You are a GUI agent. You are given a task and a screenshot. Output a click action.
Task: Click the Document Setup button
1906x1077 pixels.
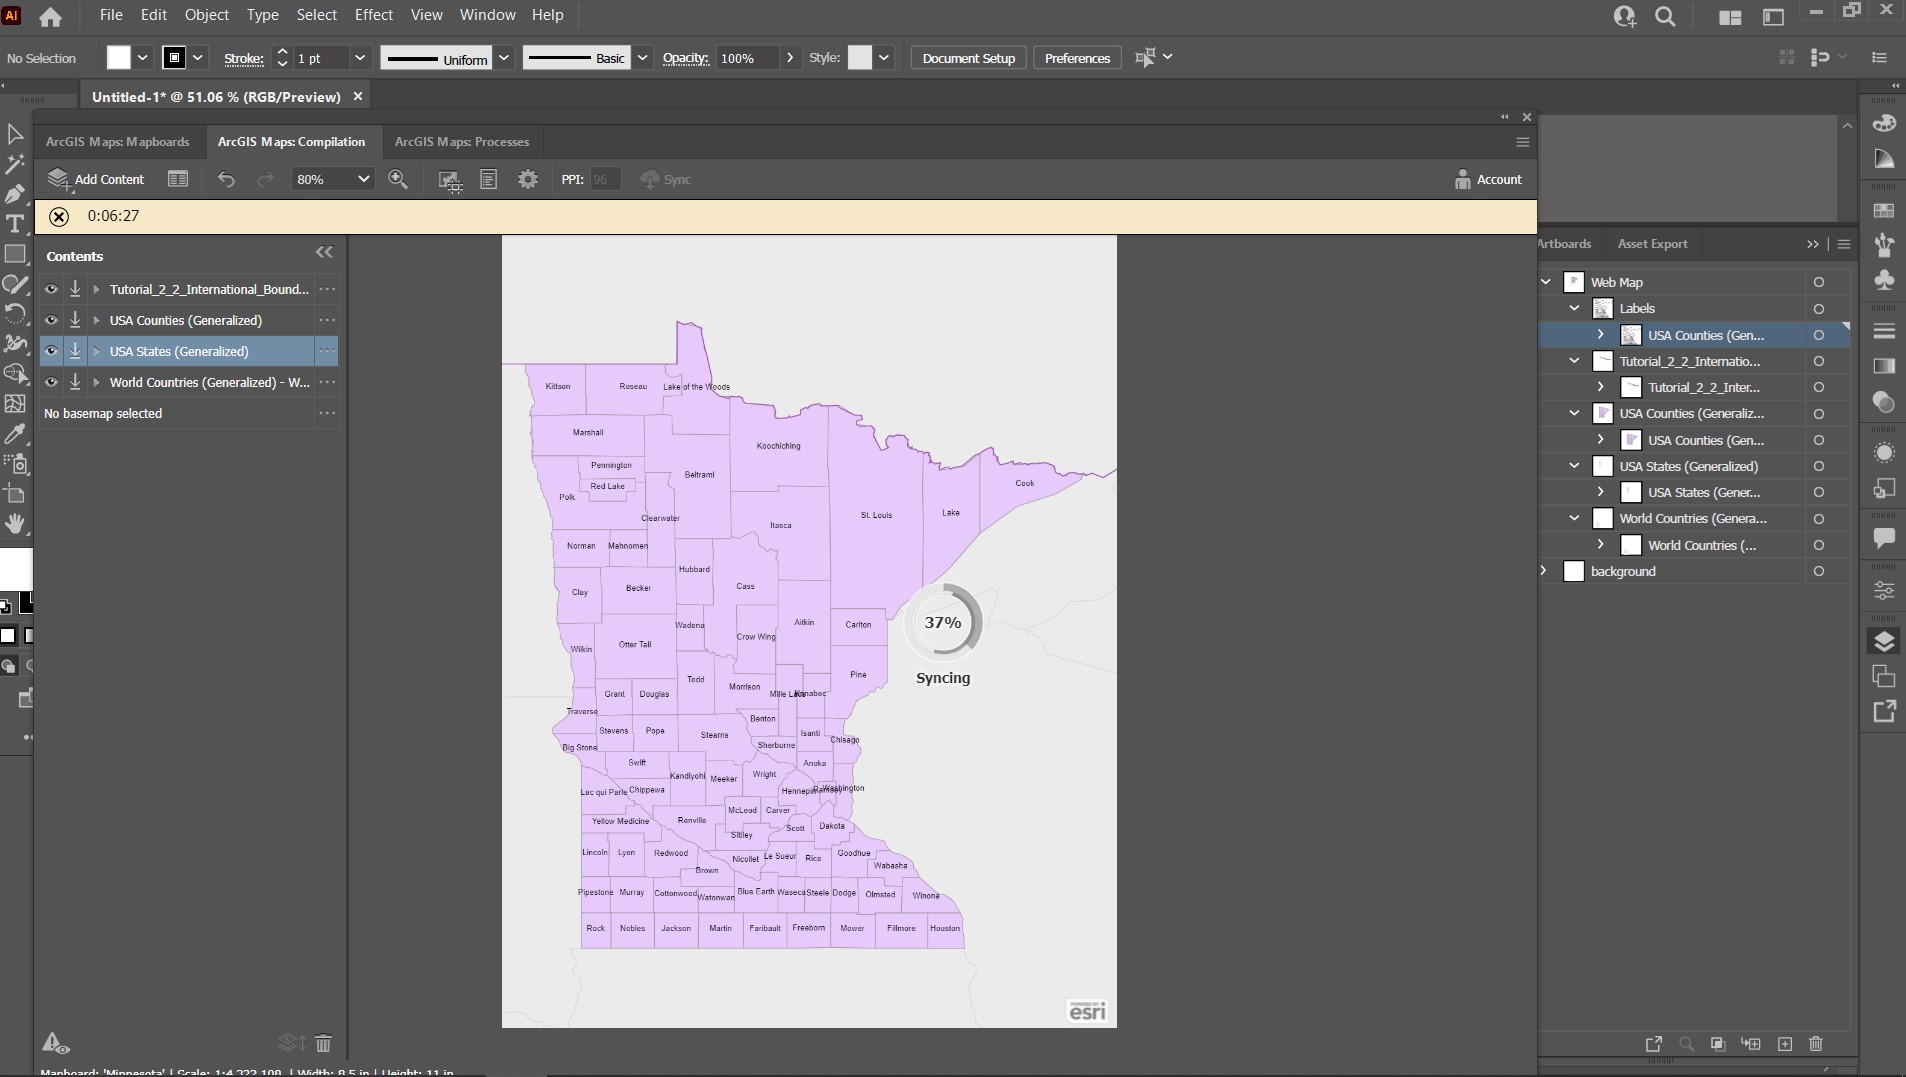[966, 57]
